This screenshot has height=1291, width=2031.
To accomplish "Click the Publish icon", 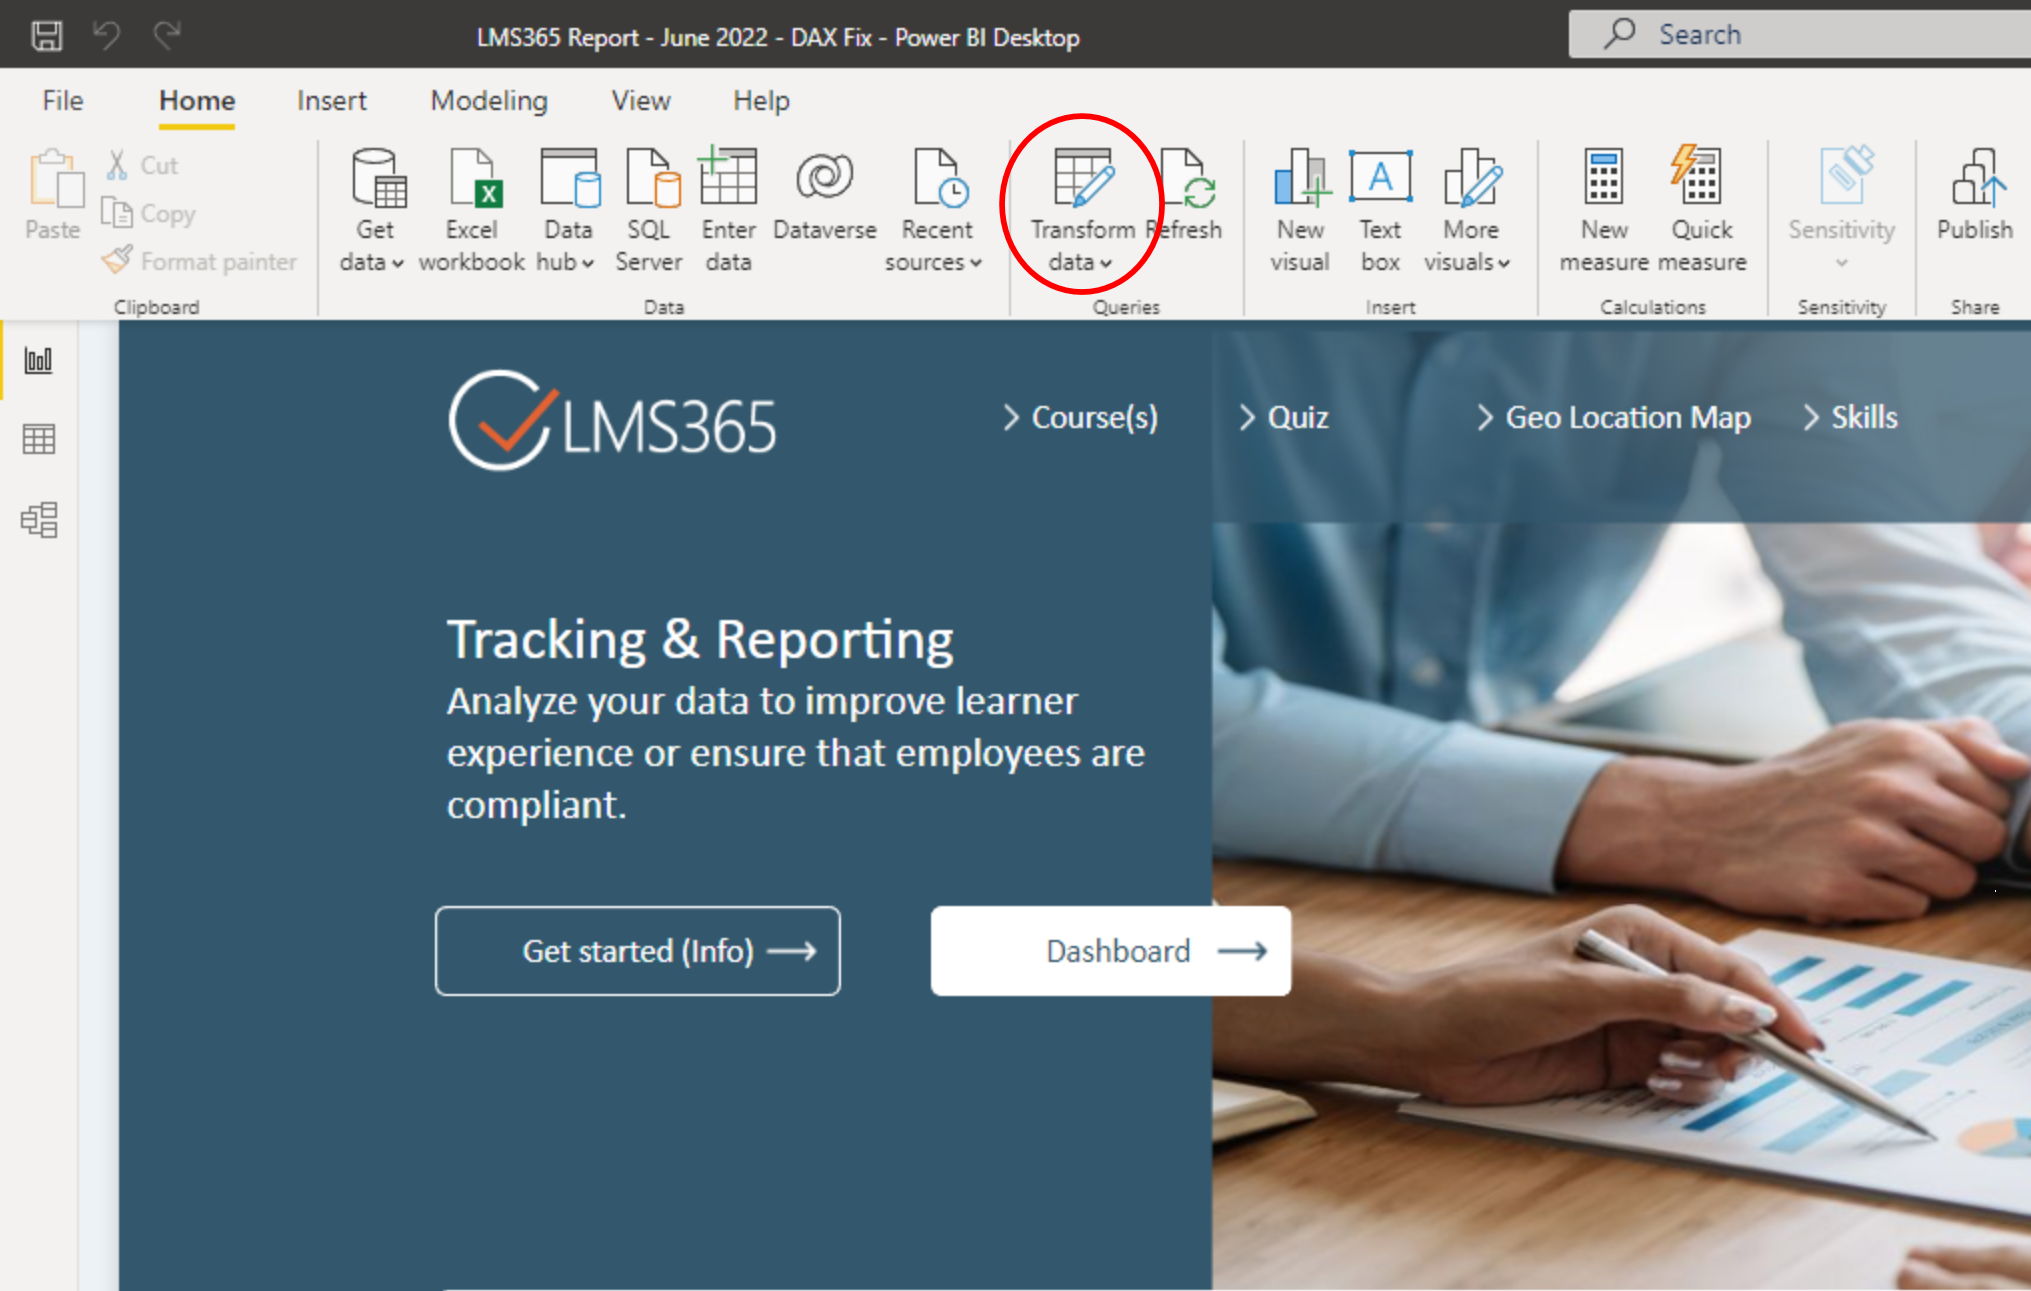I will [x=1975, y=180].
